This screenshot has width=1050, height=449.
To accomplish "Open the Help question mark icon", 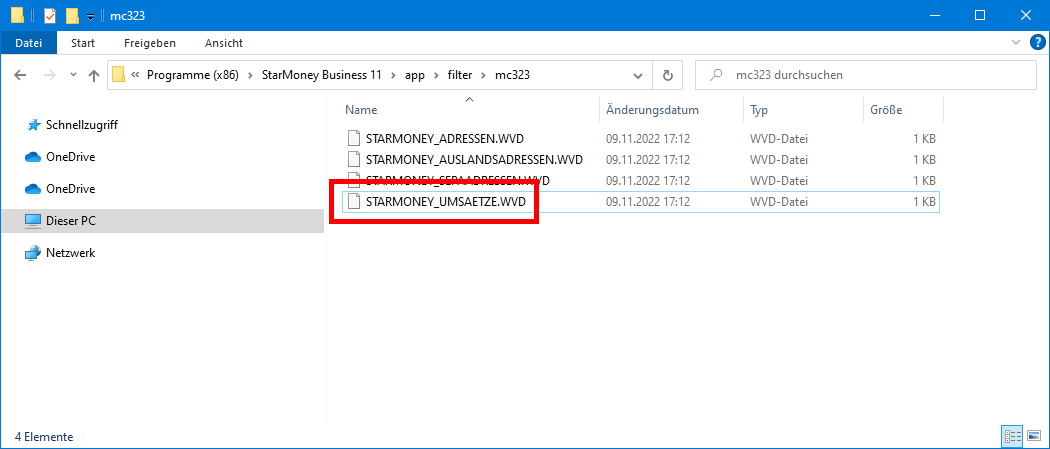I will (x=1037, y=43).
